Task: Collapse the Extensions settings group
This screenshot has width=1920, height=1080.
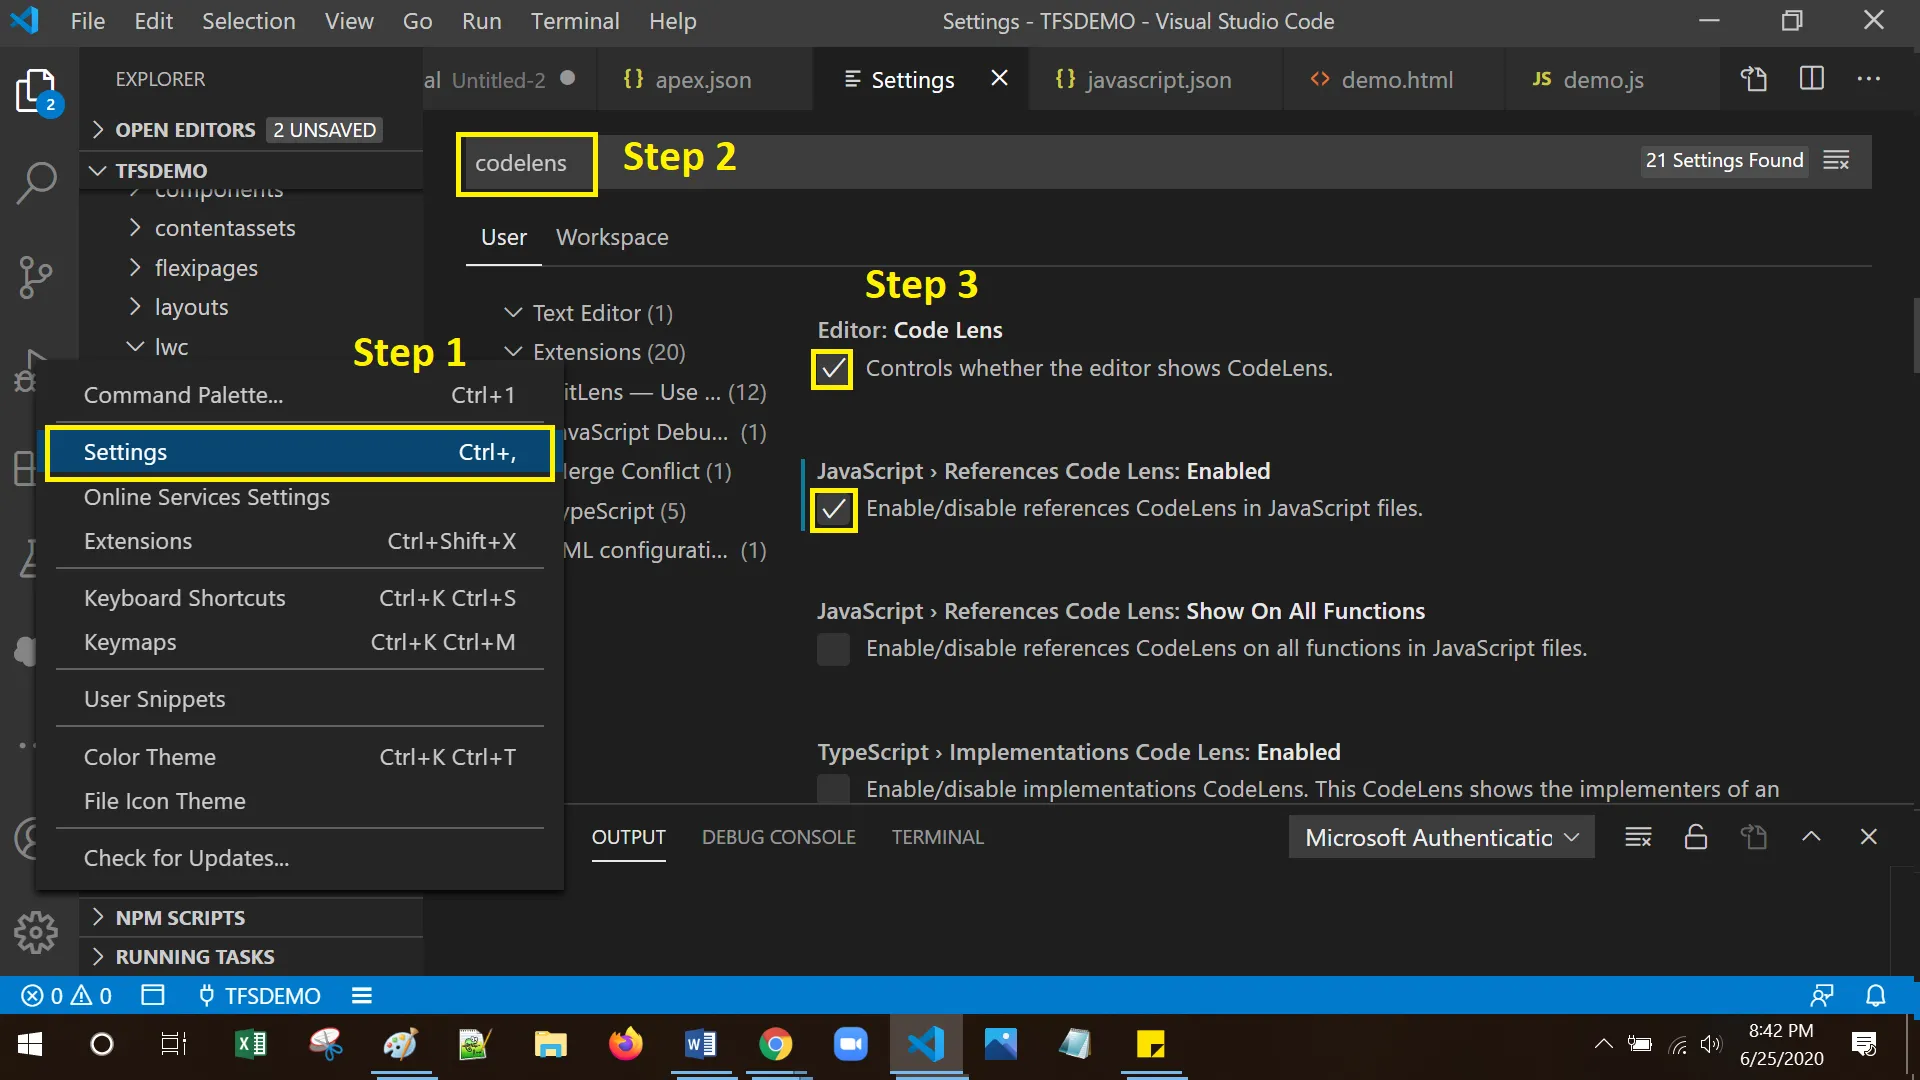Action: pyautogui.click(x=514, y=352)
